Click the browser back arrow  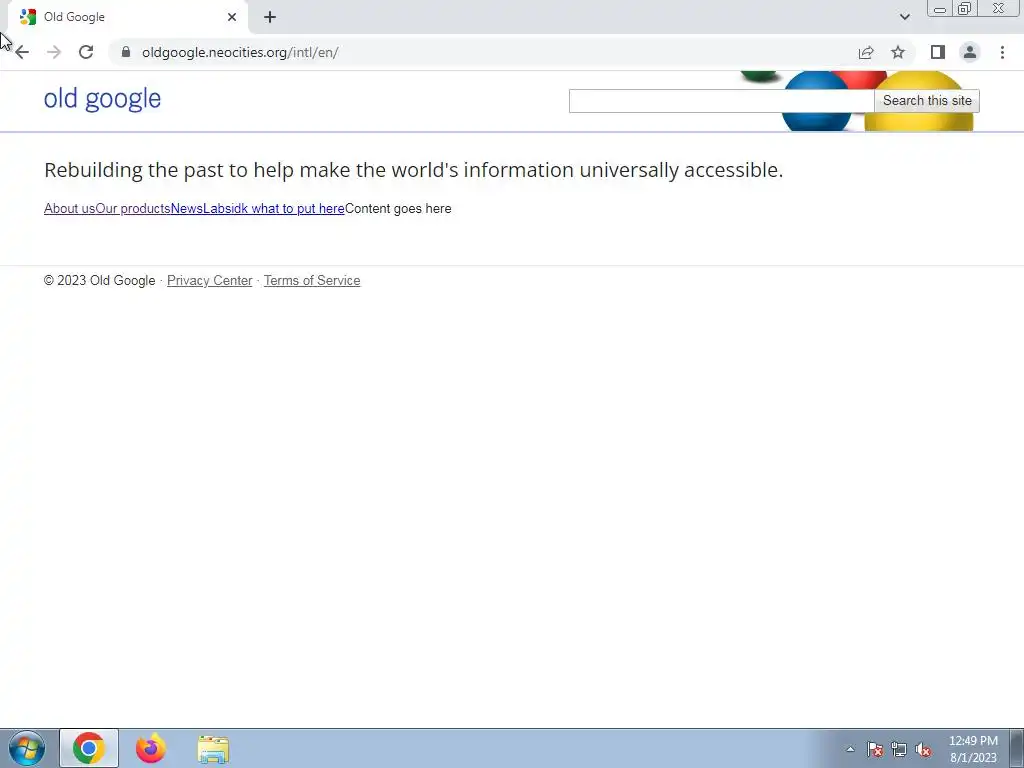coord(22,52)
